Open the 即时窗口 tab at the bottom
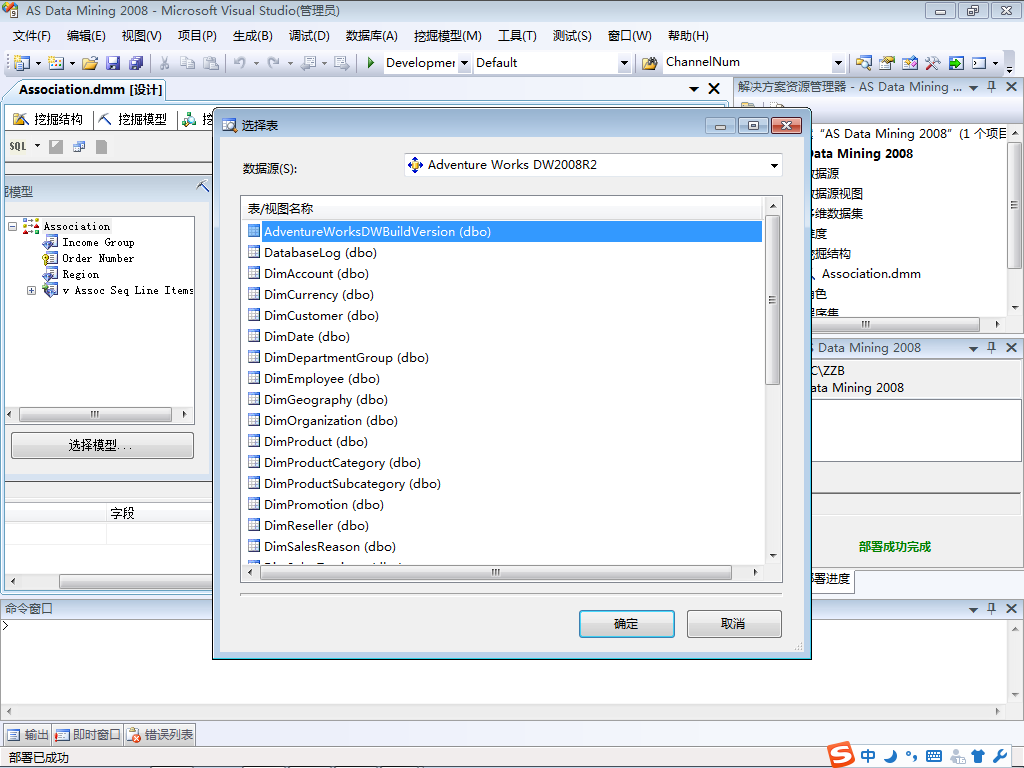1024x768 pixels. click(88, 735)
